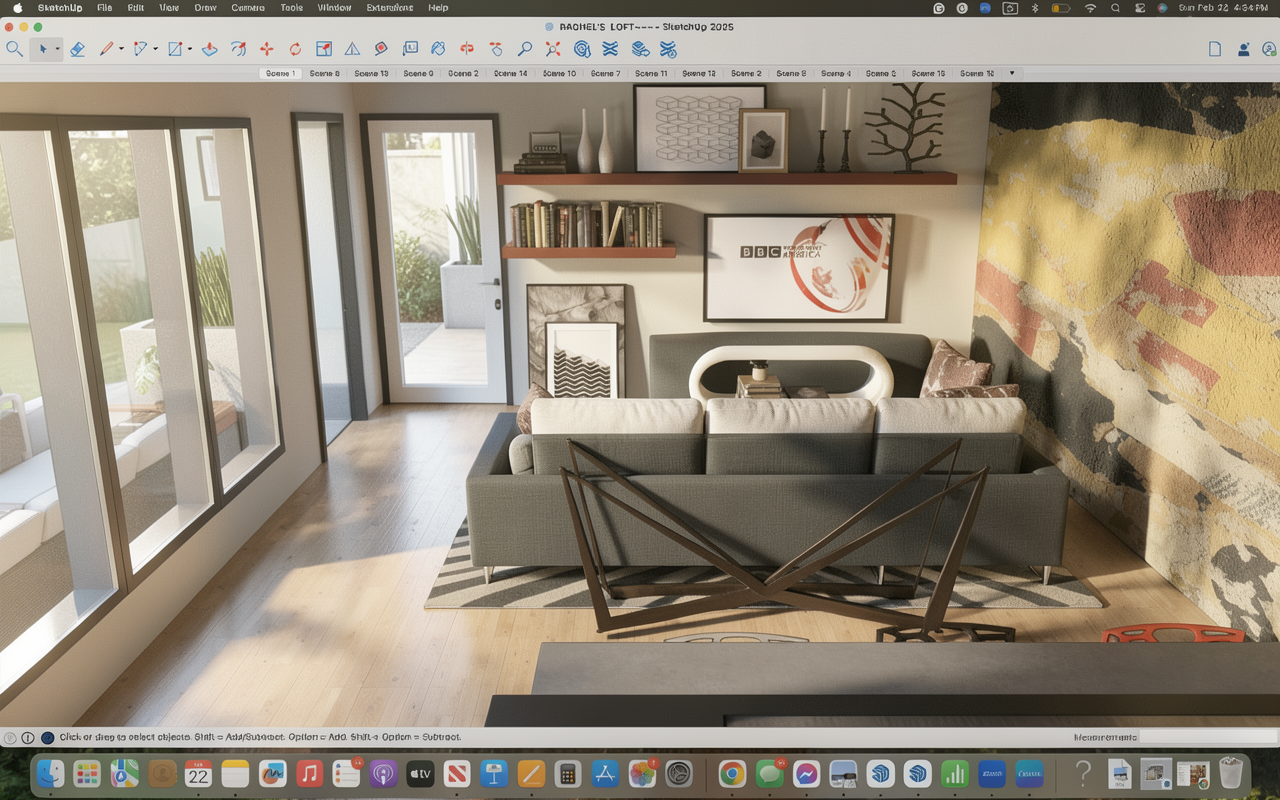Open the Extensions menu
This screenshot has width=1280, height=800.
point(390,8)
